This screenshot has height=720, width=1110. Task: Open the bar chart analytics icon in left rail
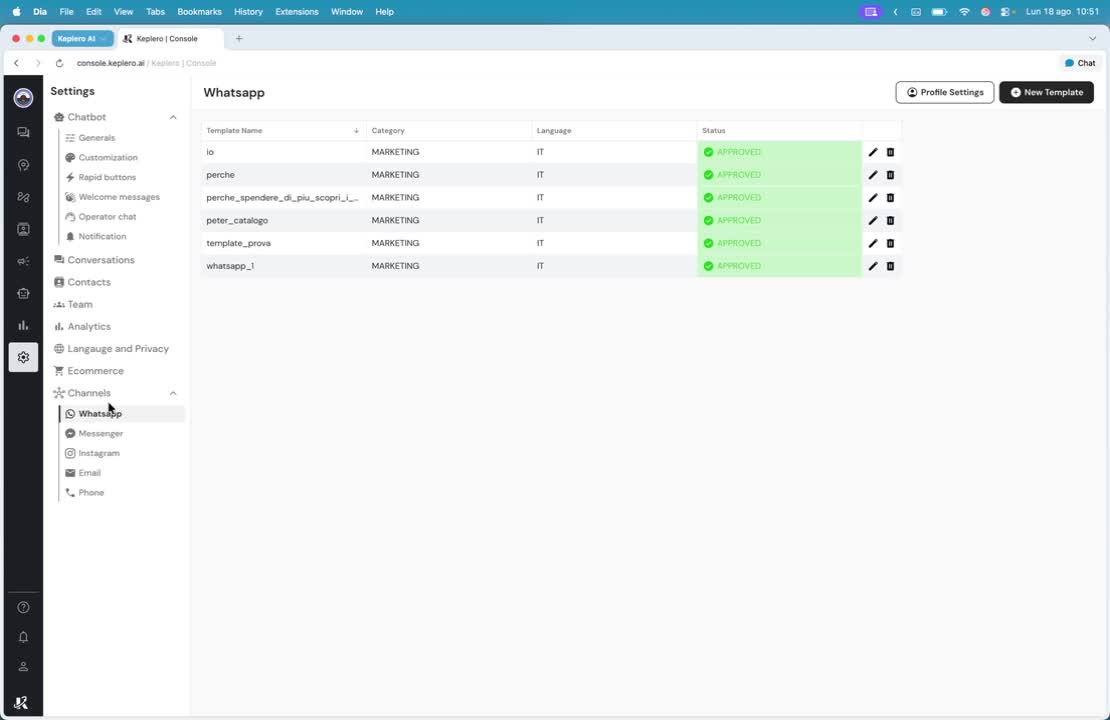pos(23,325)
